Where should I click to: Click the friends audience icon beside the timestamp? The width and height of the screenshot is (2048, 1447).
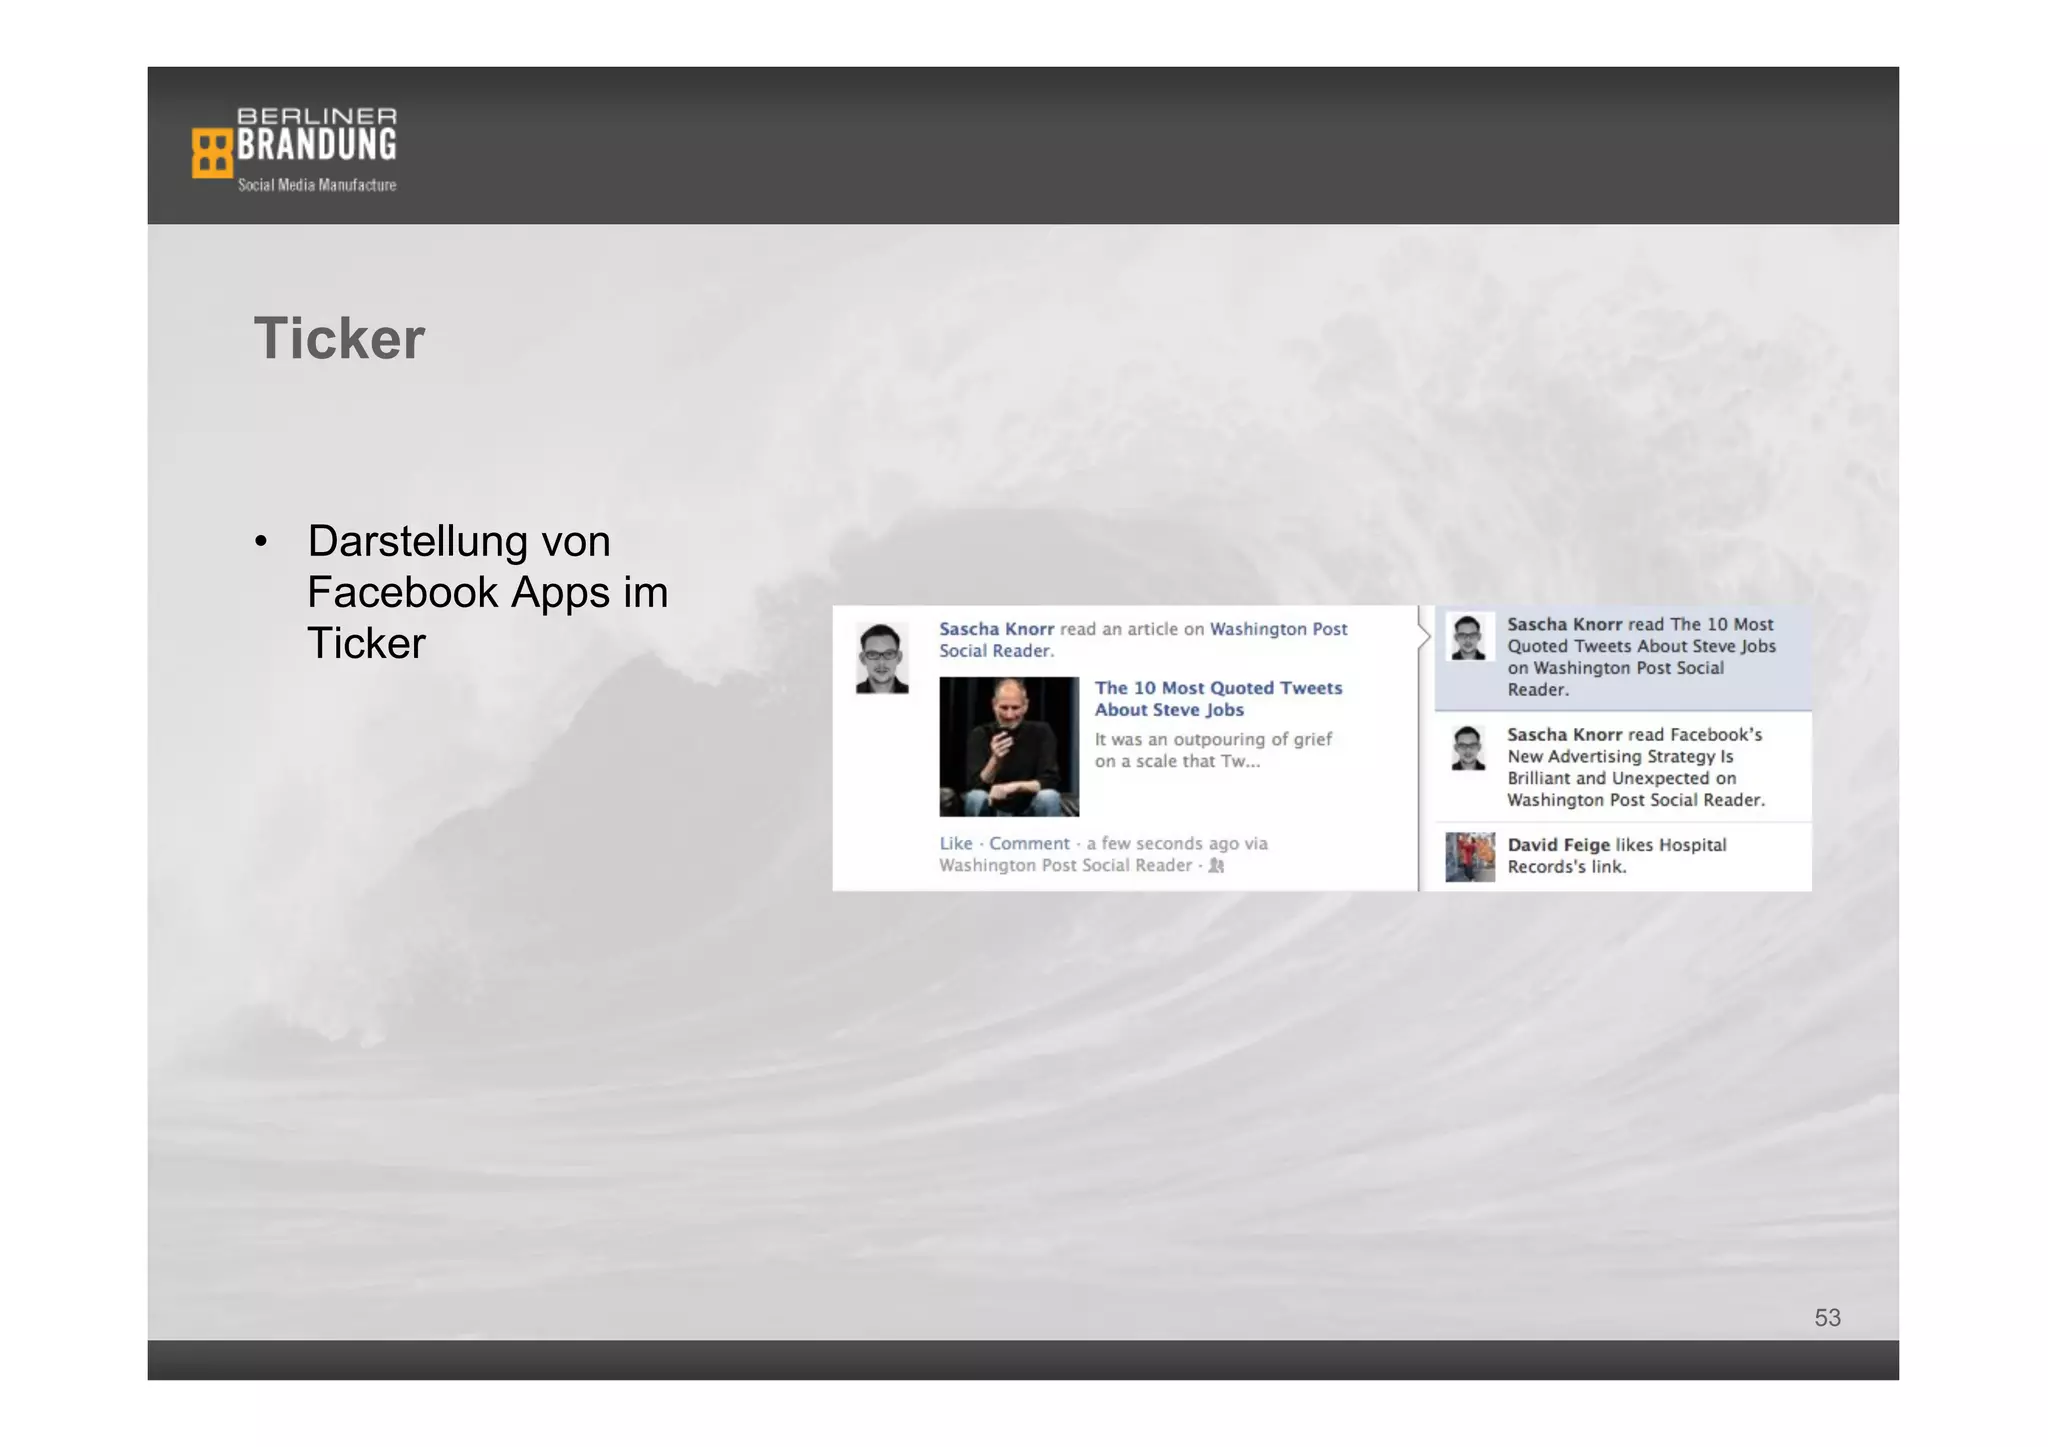point(1216,865)
